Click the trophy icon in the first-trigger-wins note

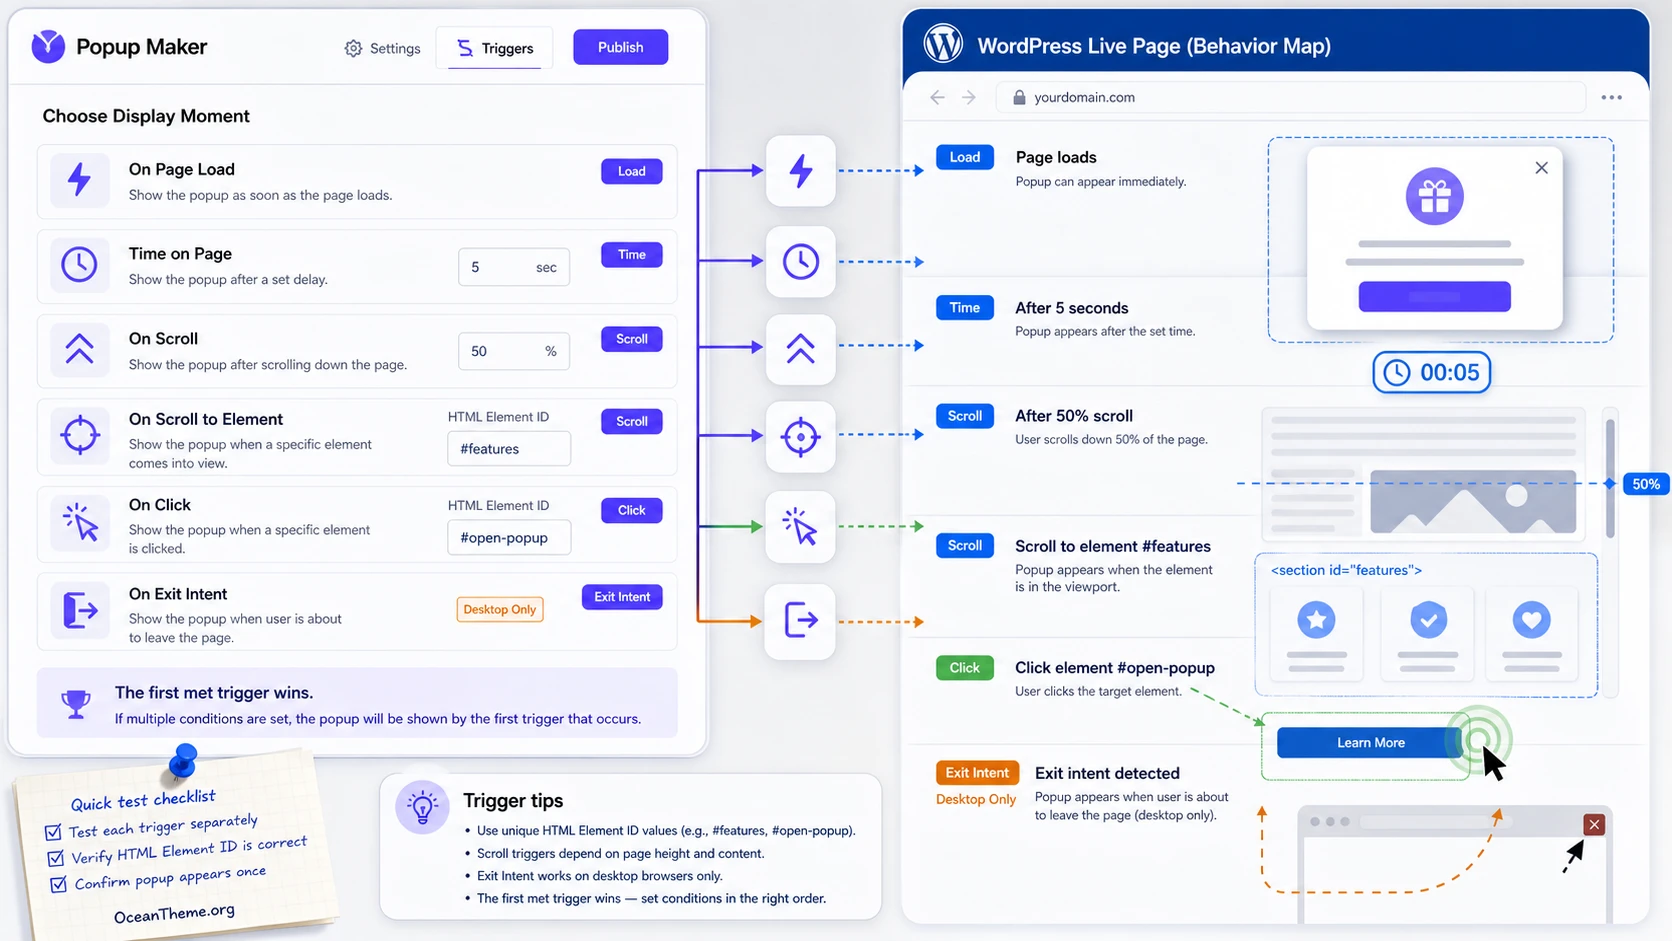pos(75,704)
